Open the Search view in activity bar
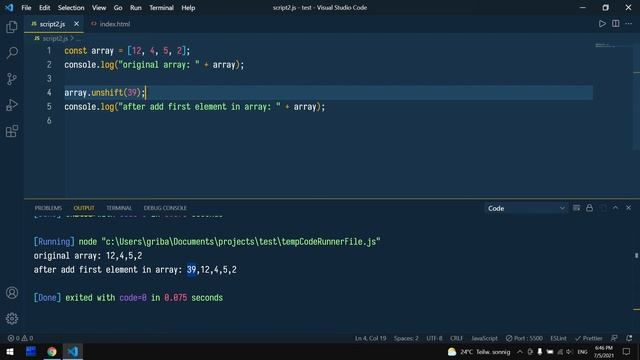The height and width of the screenshot is (360, 640). tap(12, 53)
